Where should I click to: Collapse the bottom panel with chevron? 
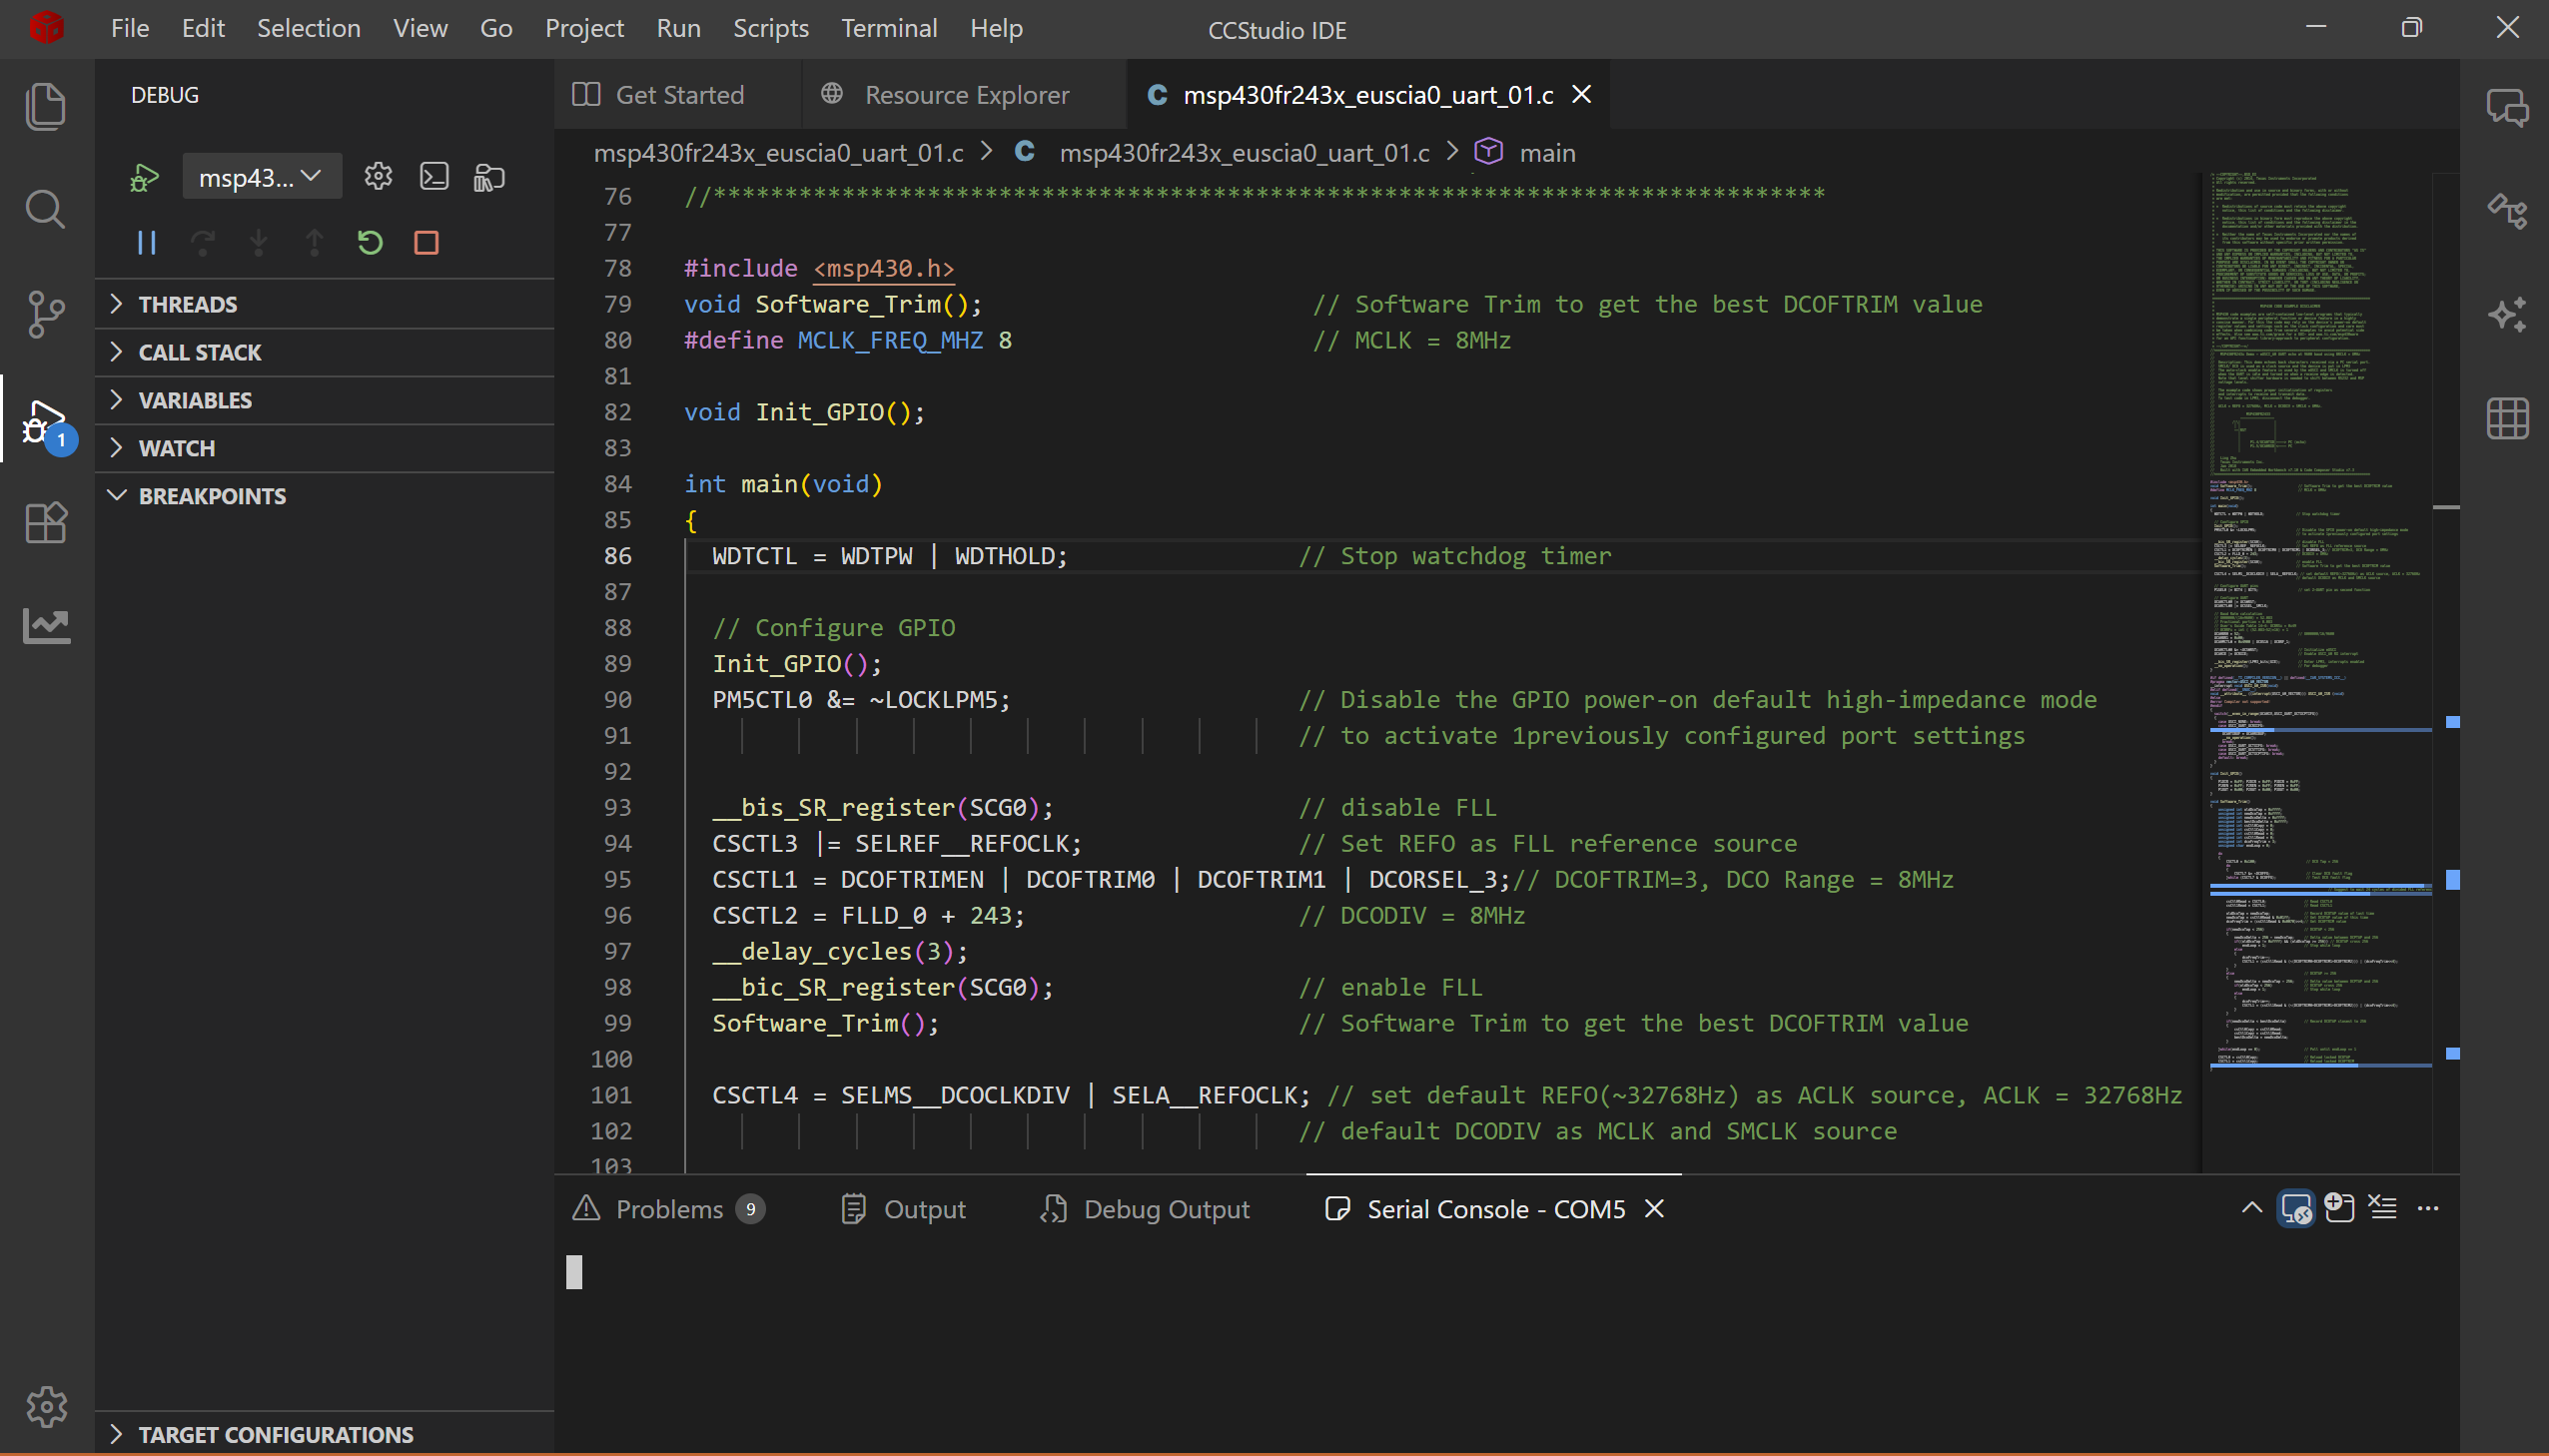click(x=2251, y=1208)
